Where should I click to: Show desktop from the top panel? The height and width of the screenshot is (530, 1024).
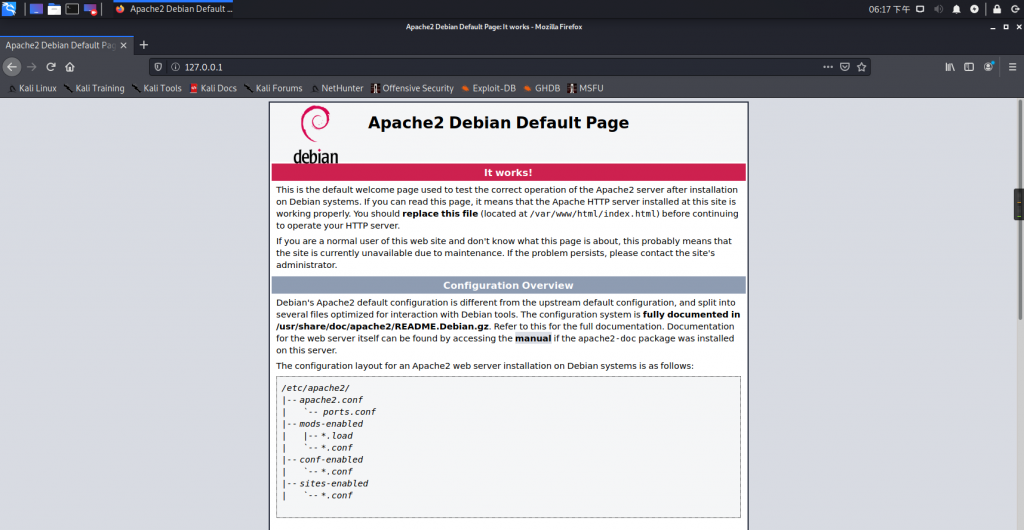click(37, 9)
